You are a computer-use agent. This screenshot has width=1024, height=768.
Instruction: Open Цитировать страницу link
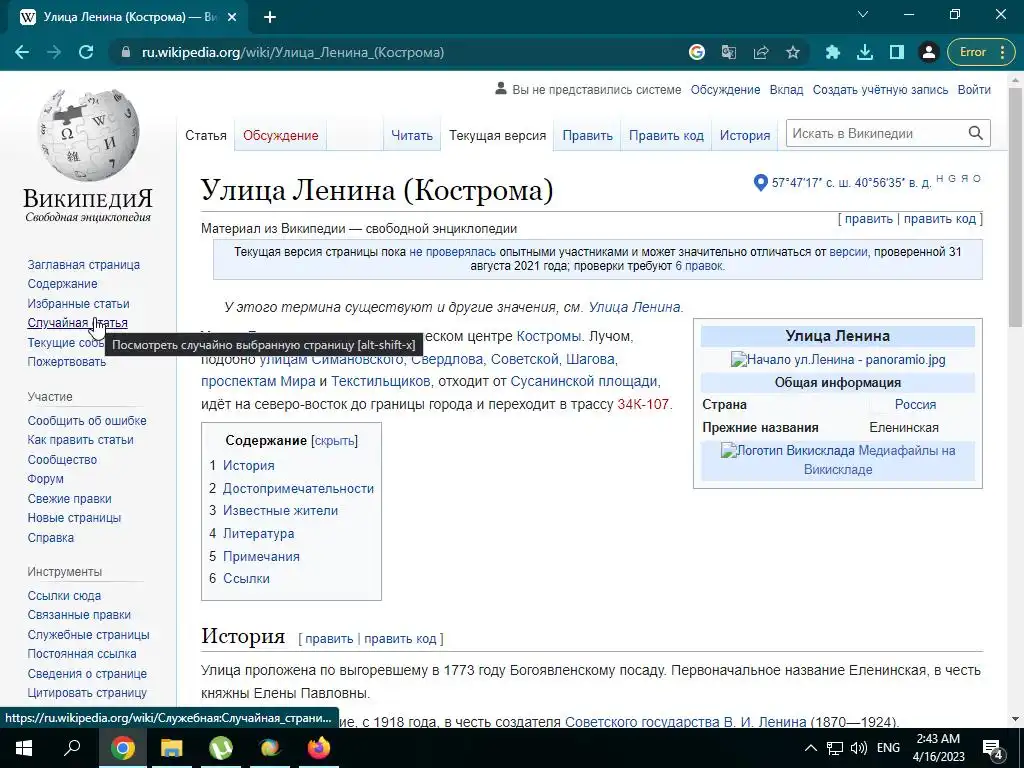point(87,693)
